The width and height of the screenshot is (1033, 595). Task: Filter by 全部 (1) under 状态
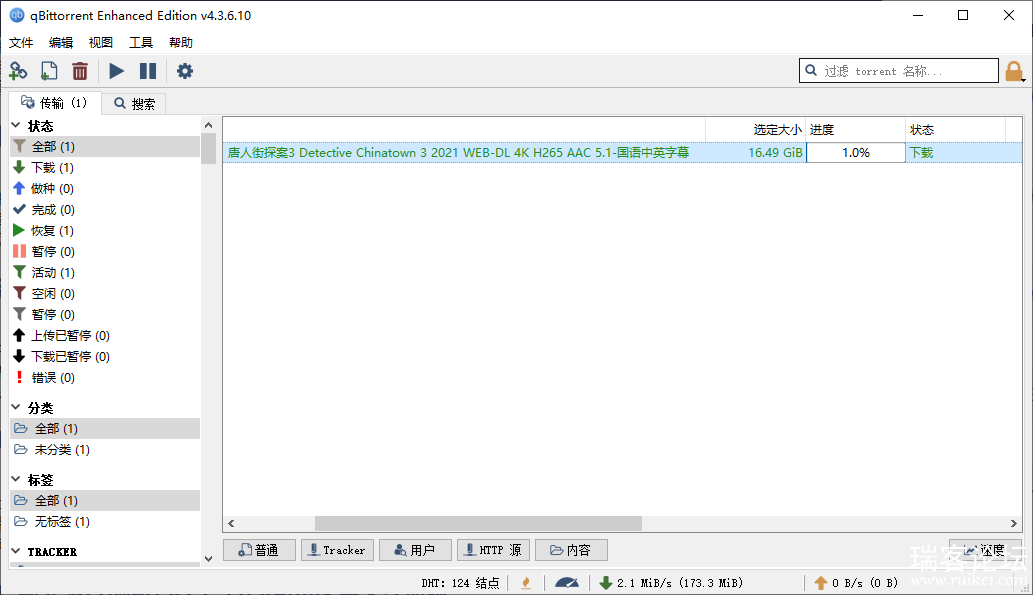[x=105, y=146]
